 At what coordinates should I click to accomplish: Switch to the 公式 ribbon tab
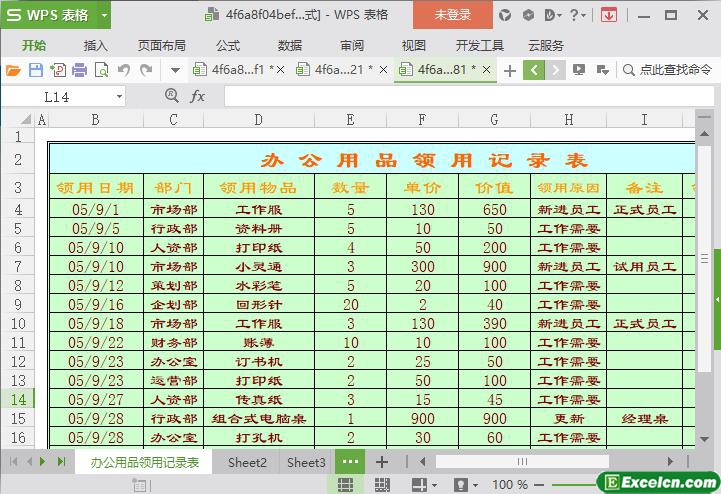click(x=228, y=45)
